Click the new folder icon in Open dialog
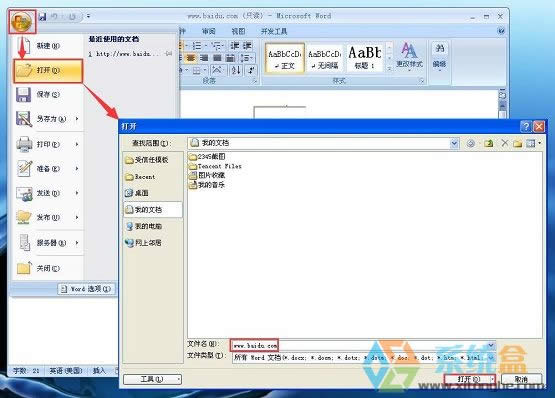 pyautogui.click(x=517, y=143)
